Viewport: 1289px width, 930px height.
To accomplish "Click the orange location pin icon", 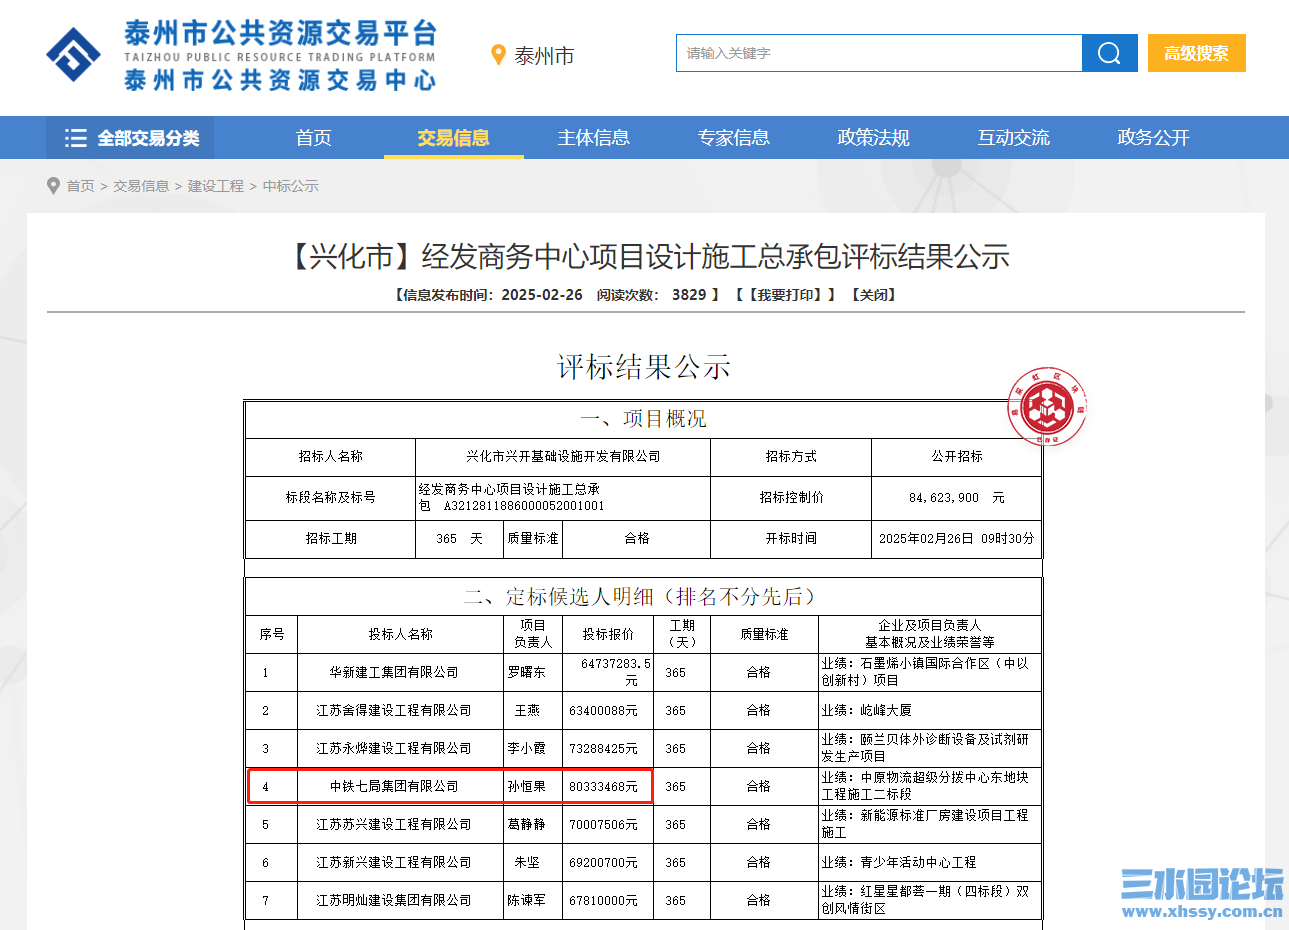I will 498,55.
